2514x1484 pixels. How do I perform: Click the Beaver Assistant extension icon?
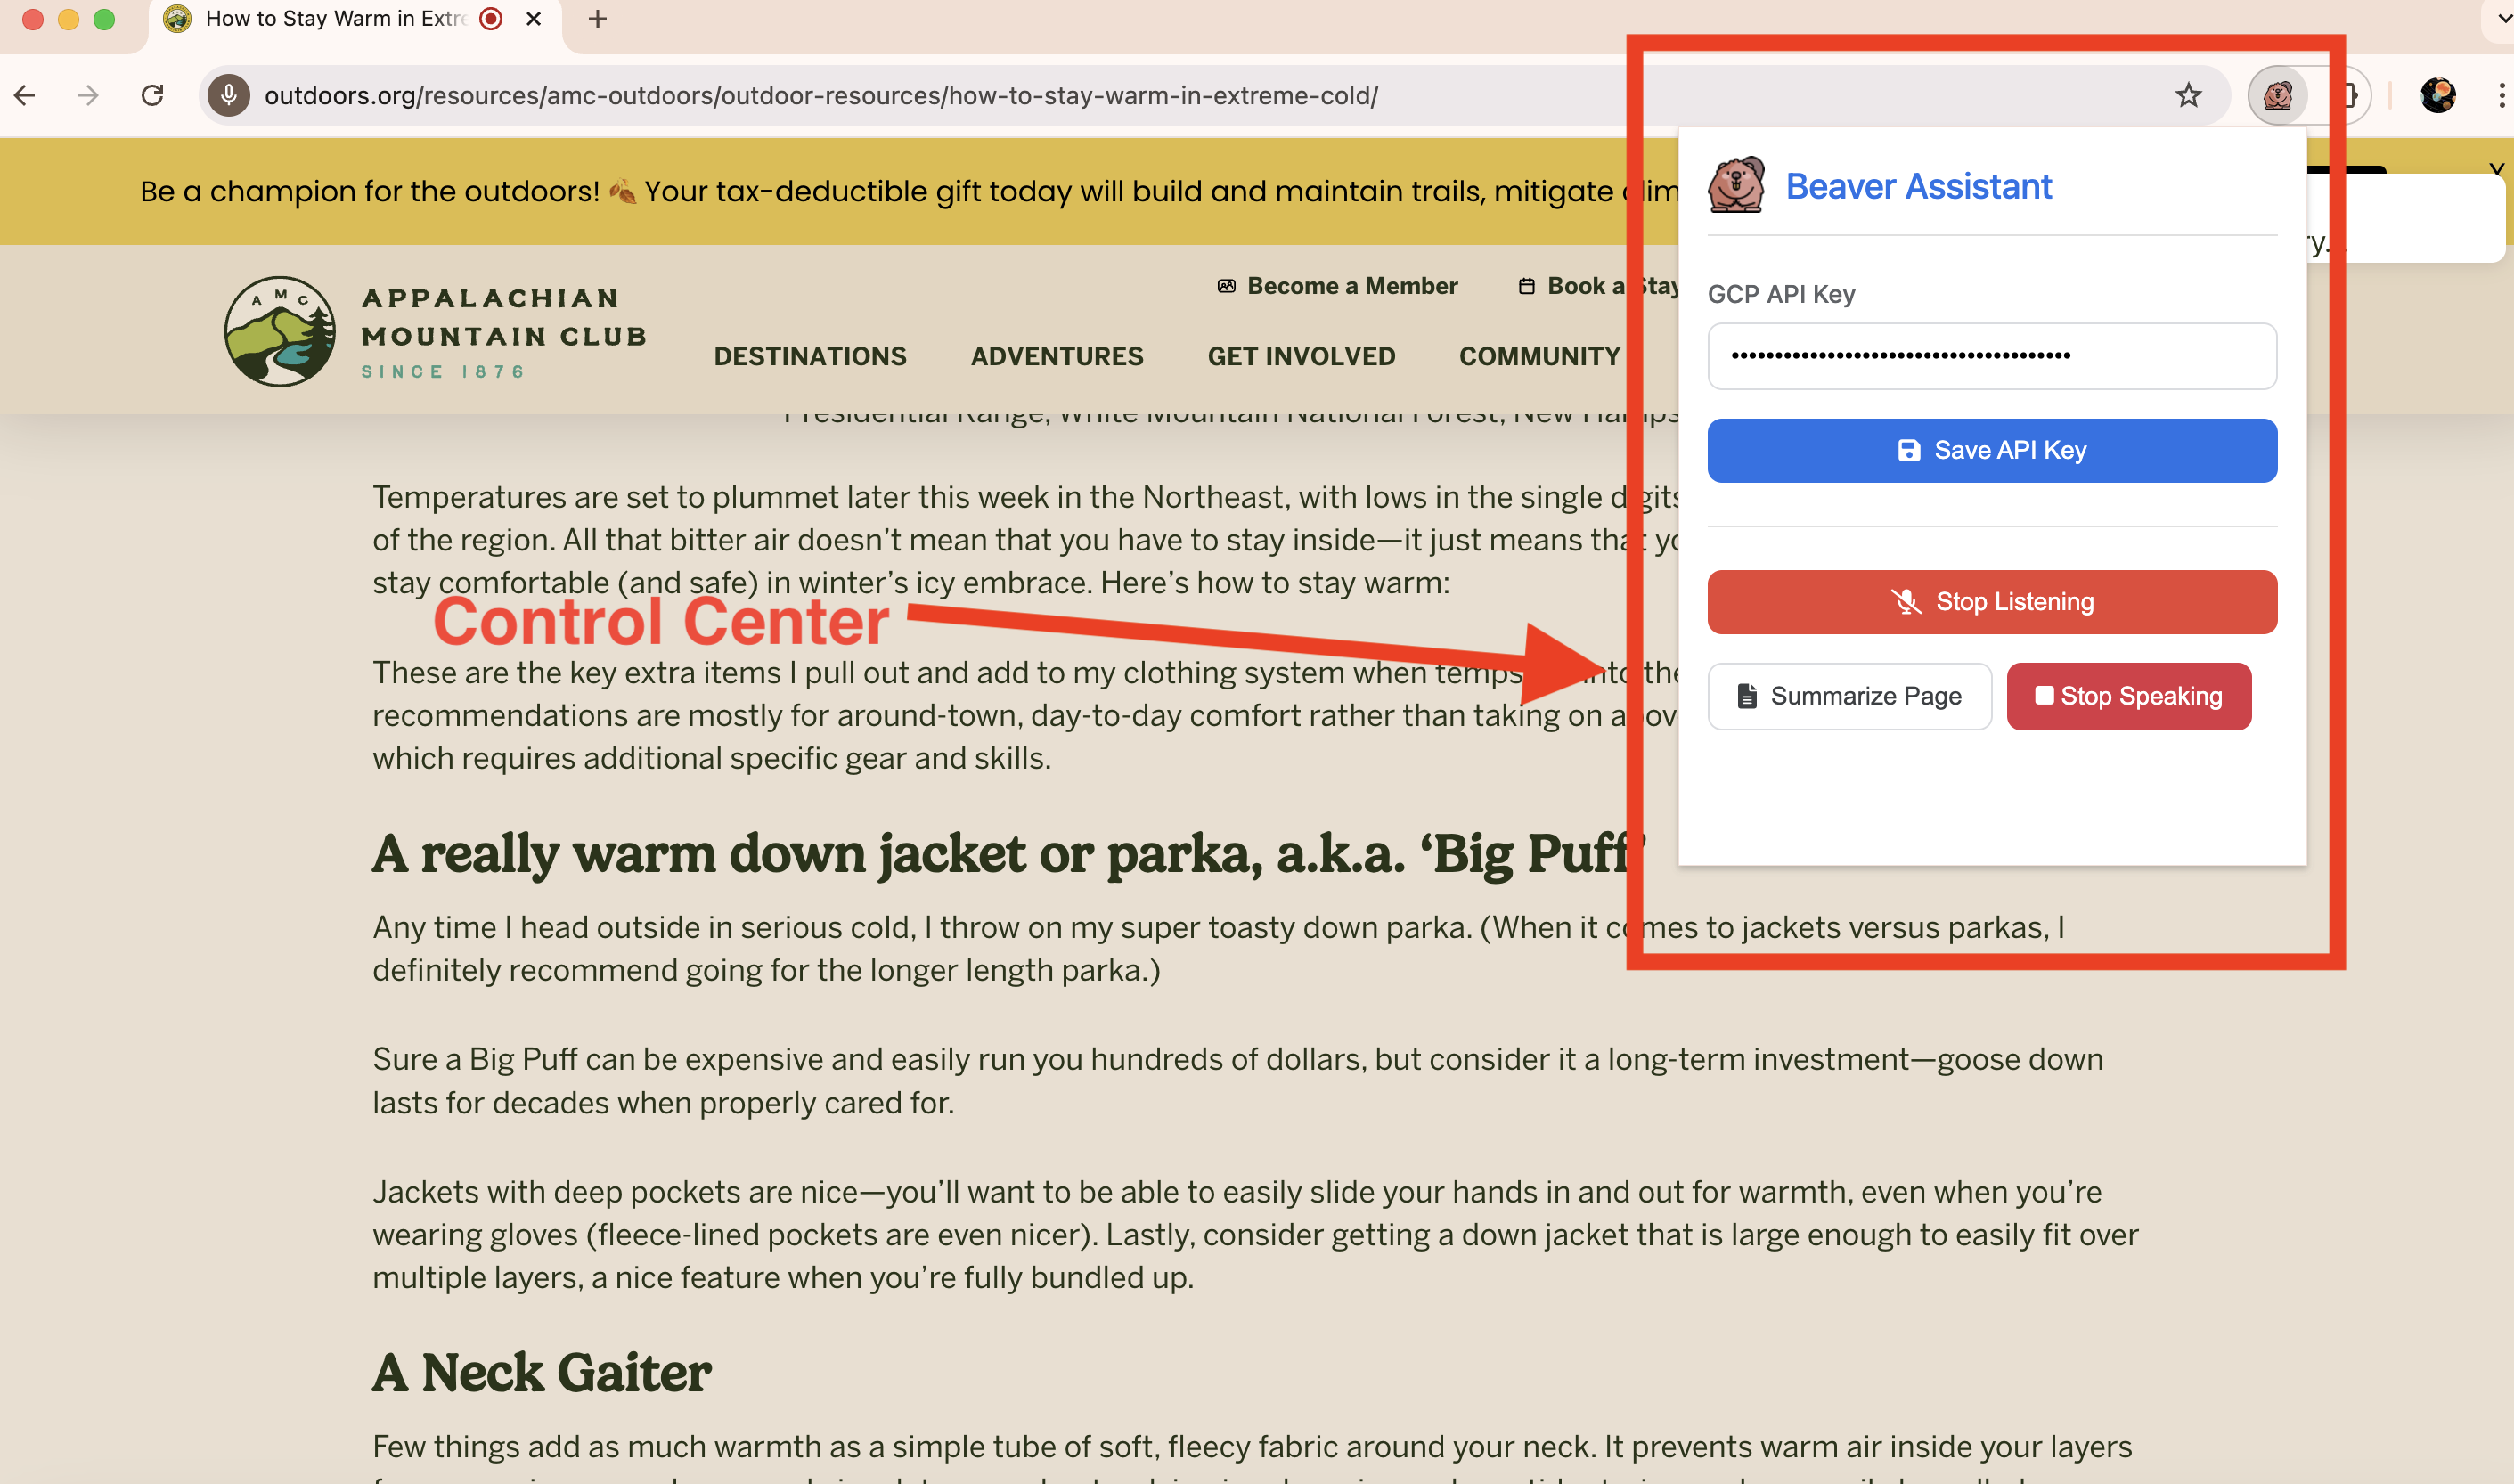pyautogui.click(x=2277, y=96)
